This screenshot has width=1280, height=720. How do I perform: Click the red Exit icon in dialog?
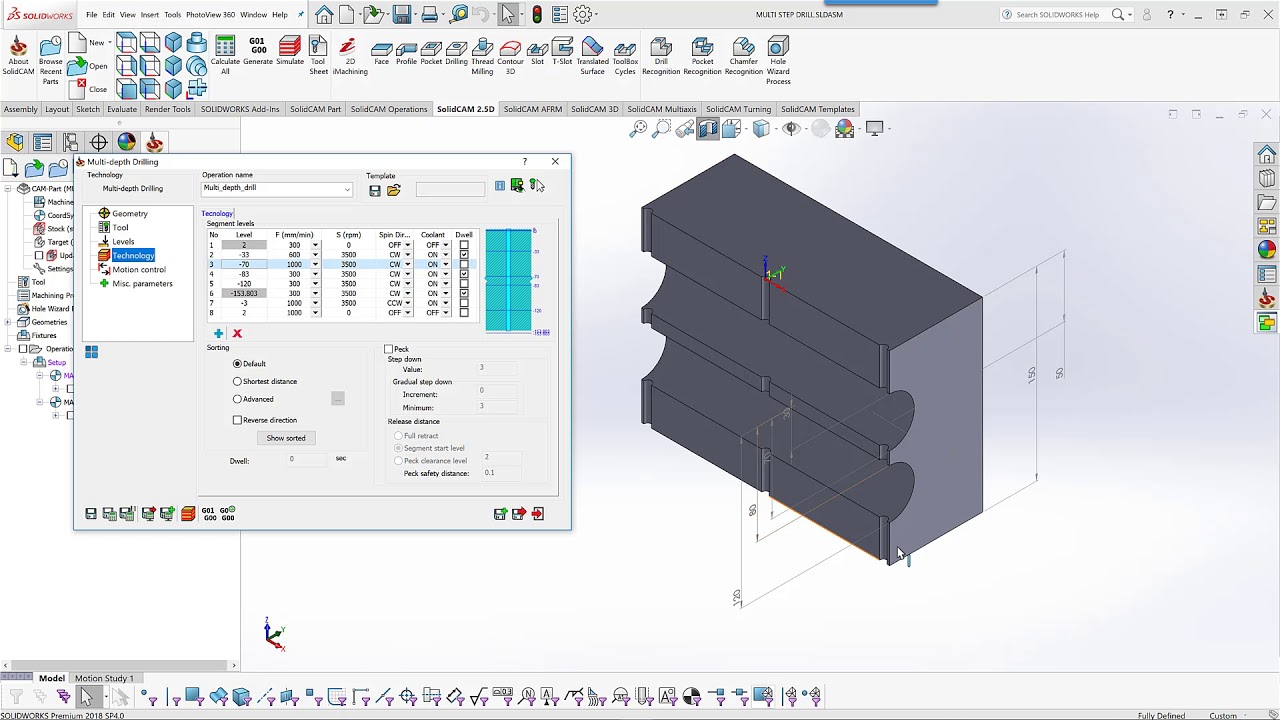click(538, 513)
